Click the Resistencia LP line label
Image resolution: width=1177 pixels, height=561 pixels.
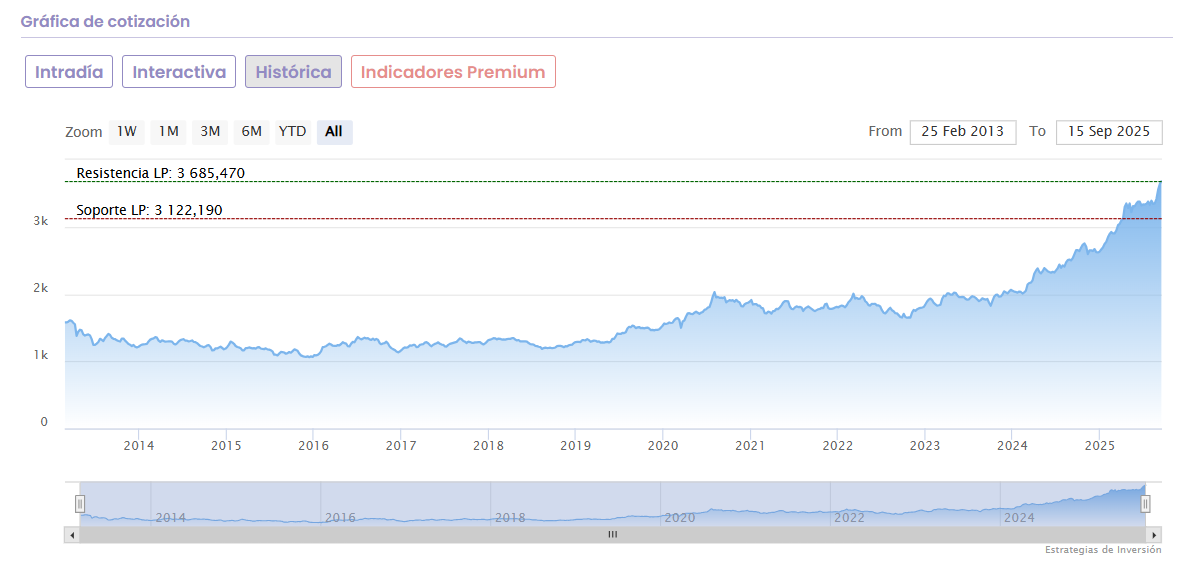click(x=161, y=174)
